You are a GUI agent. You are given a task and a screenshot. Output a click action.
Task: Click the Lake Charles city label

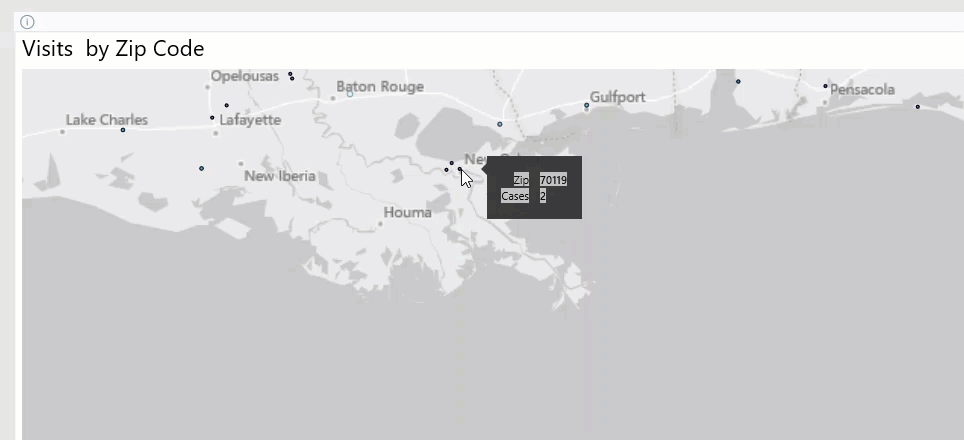107,120
